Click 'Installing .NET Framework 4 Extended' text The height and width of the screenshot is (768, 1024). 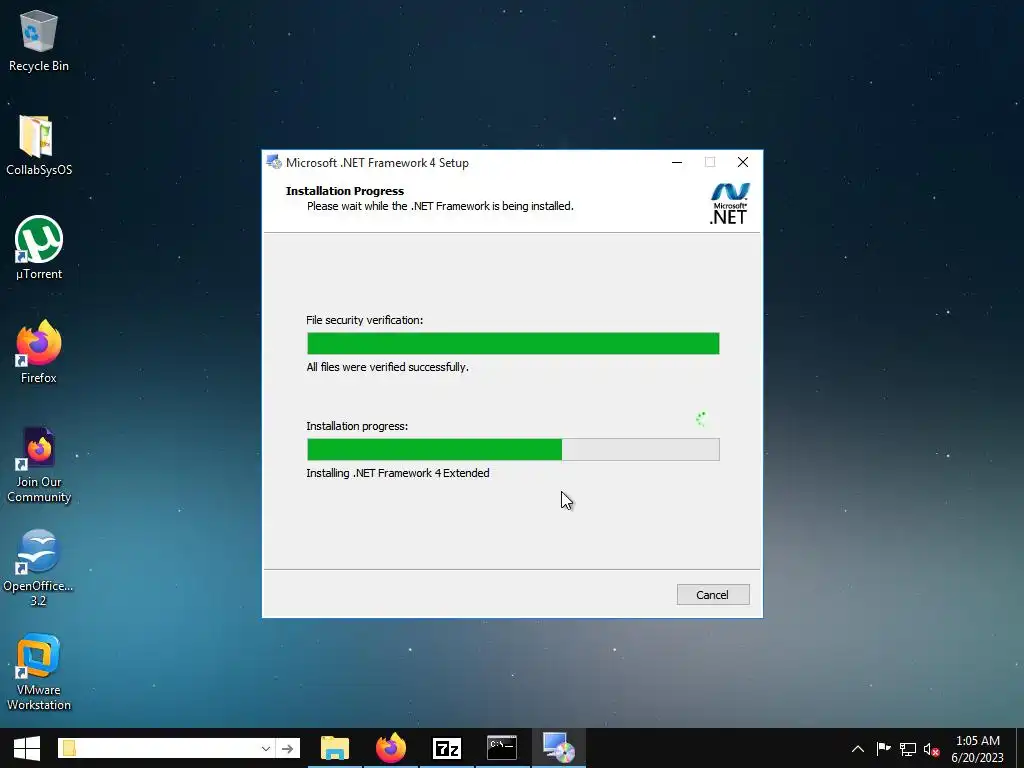pyautogui.click(x=398, y=473)
